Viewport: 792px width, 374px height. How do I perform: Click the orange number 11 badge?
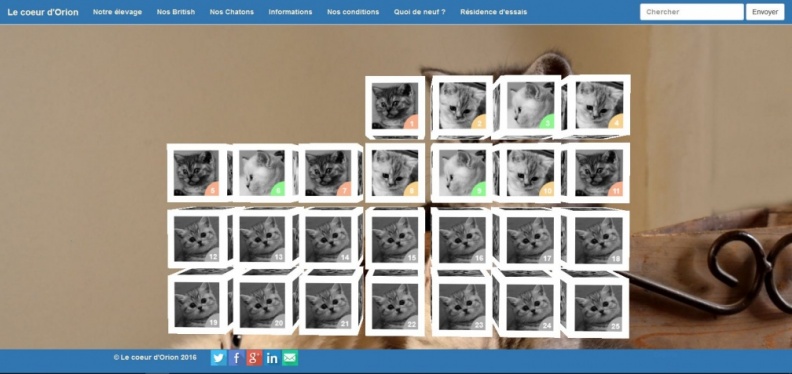pos(616,189)
